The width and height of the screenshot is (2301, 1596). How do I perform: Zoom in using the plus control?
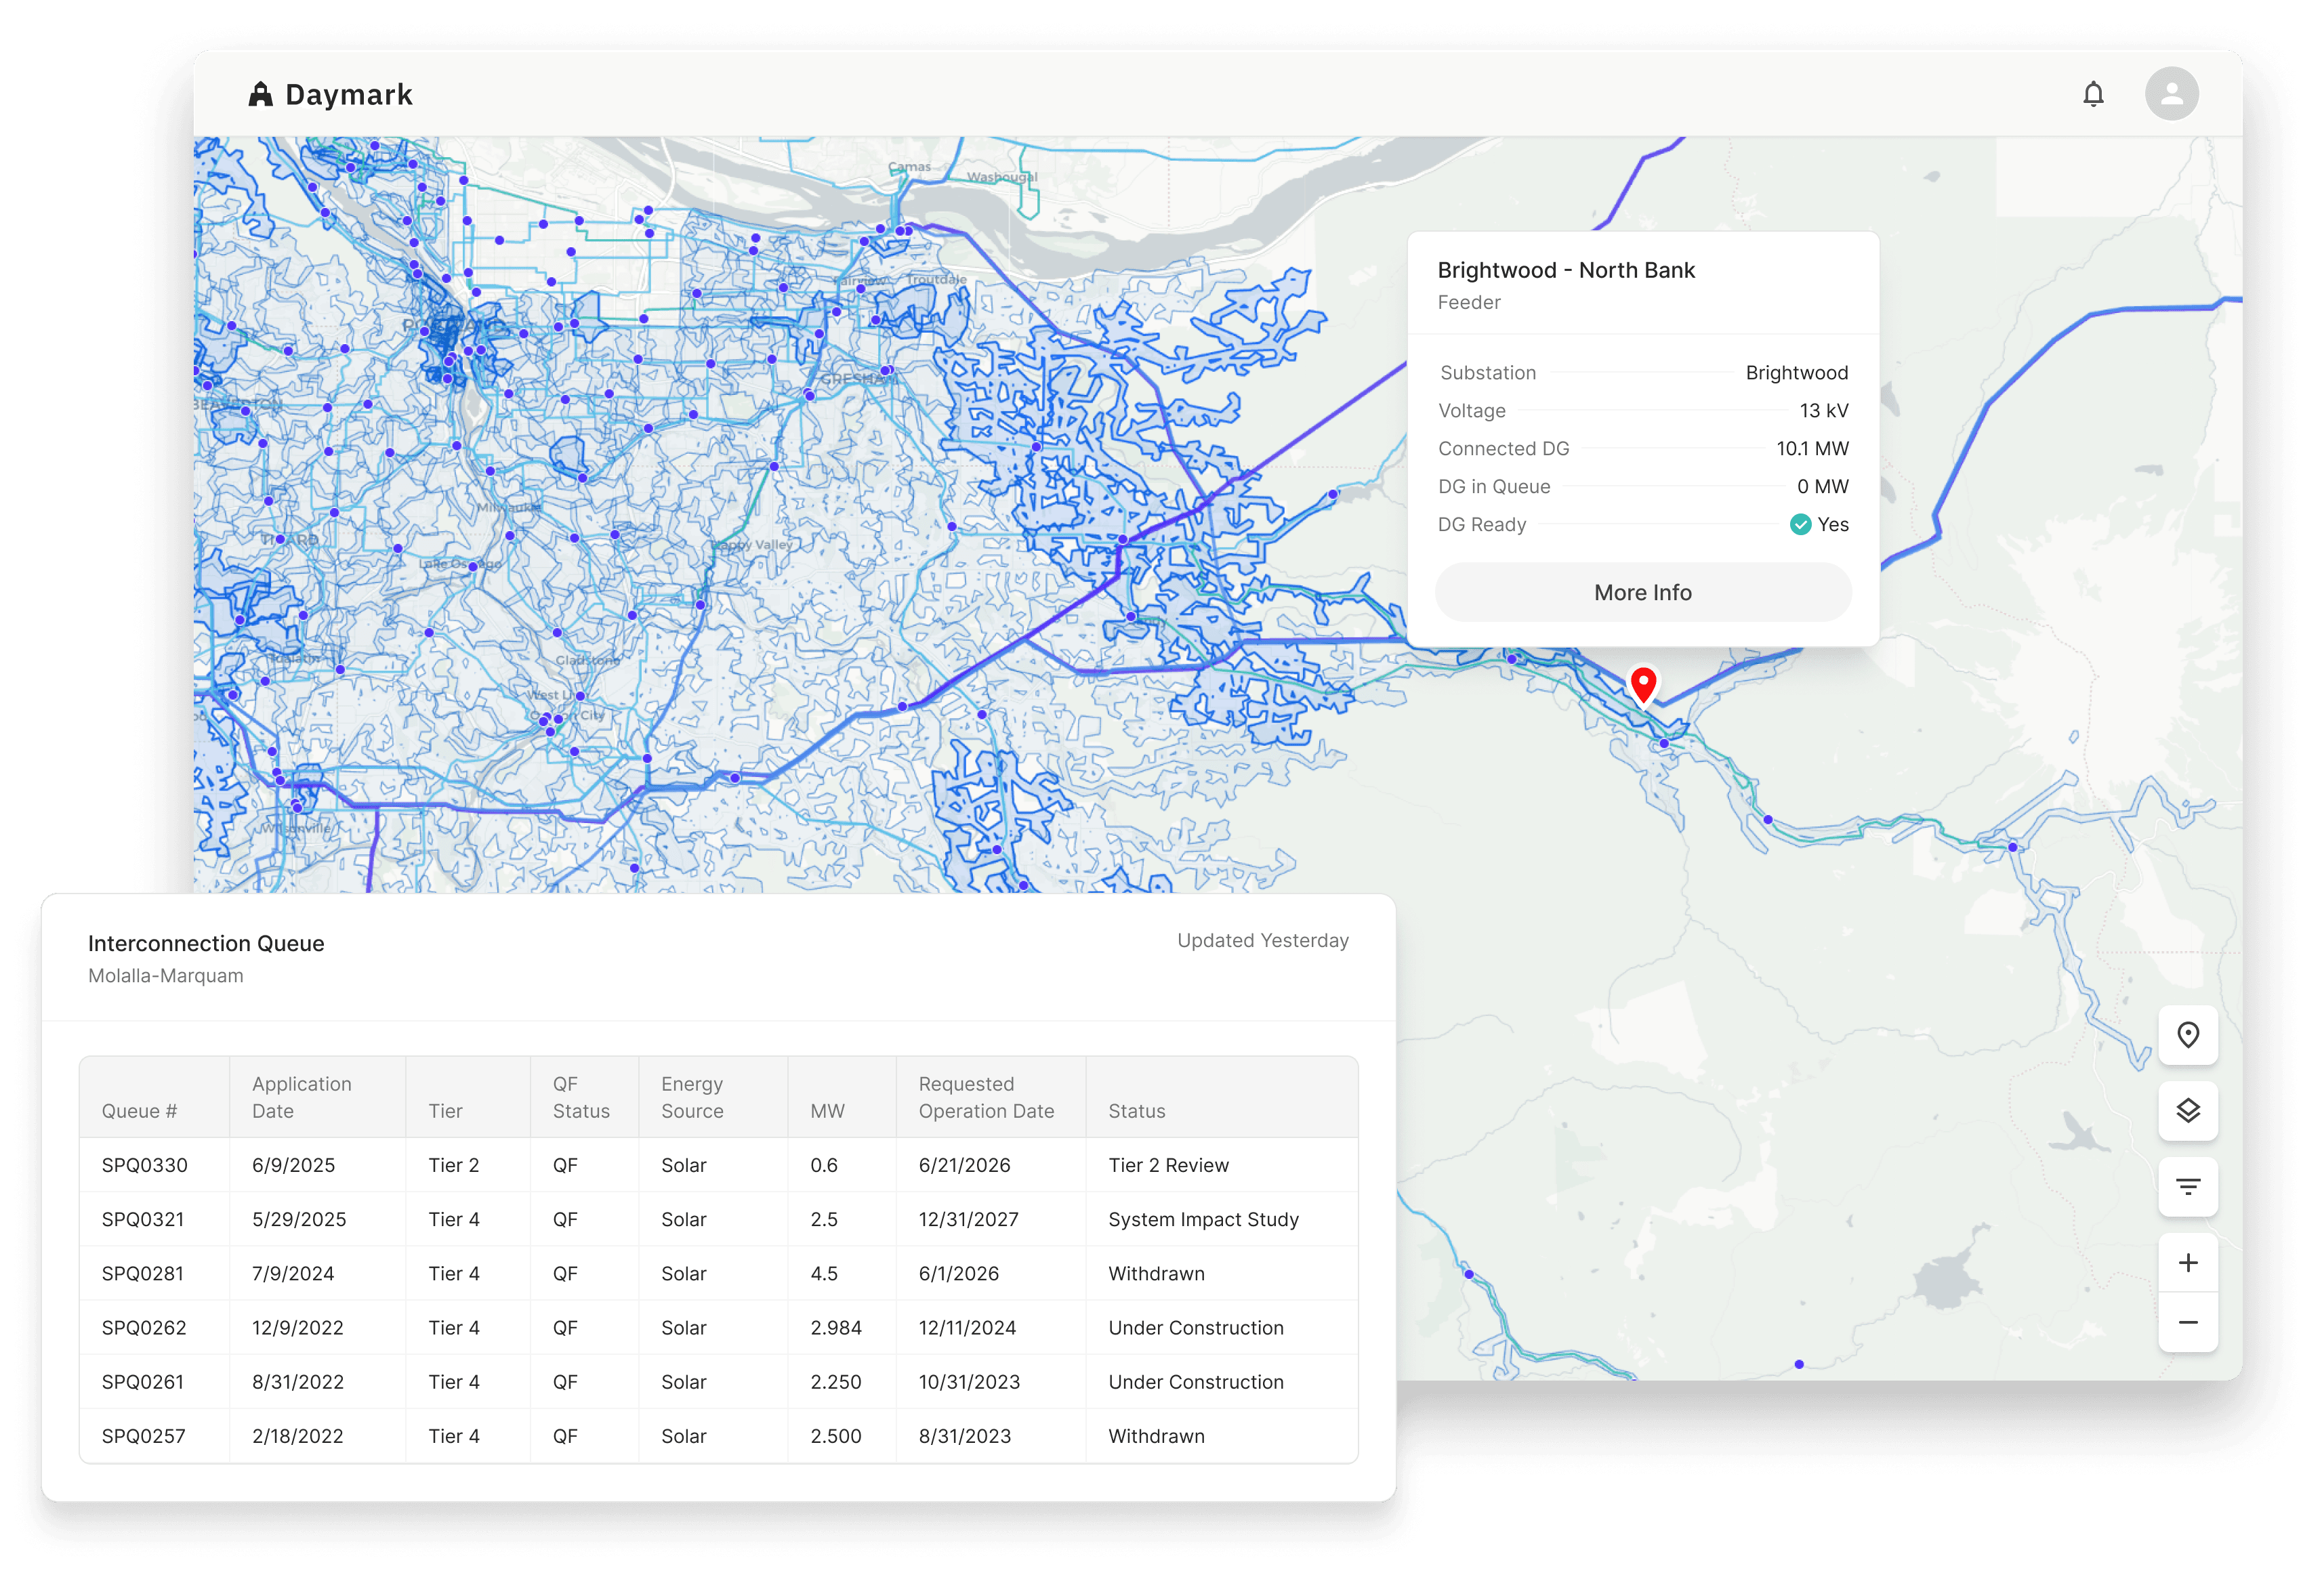[x=2188, y=1262]
